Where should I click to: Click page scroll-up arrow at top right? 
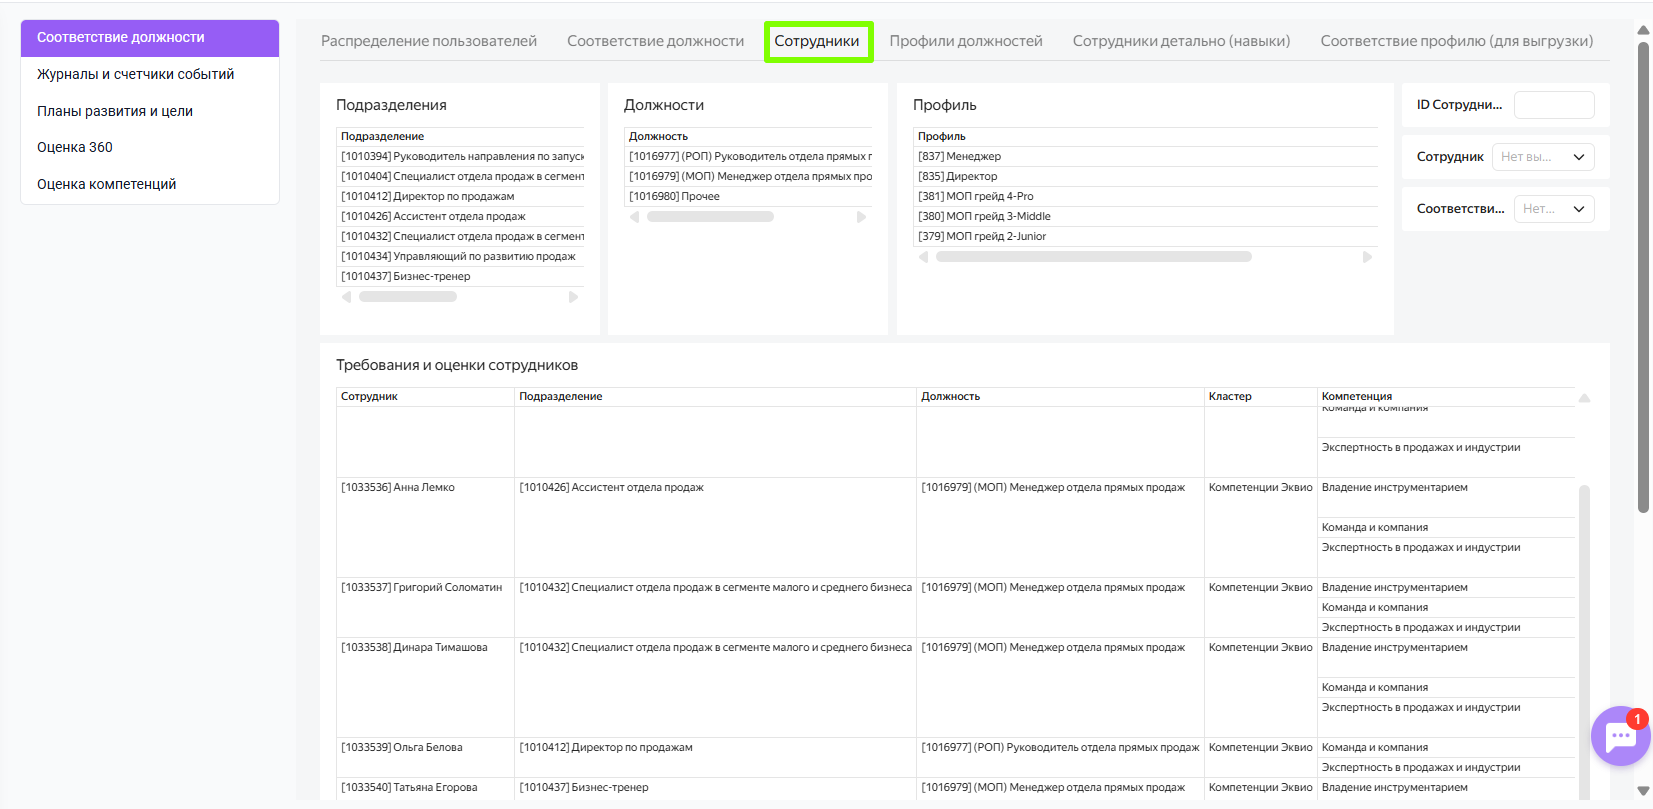pyautogui.click(x=1643, y=30)
